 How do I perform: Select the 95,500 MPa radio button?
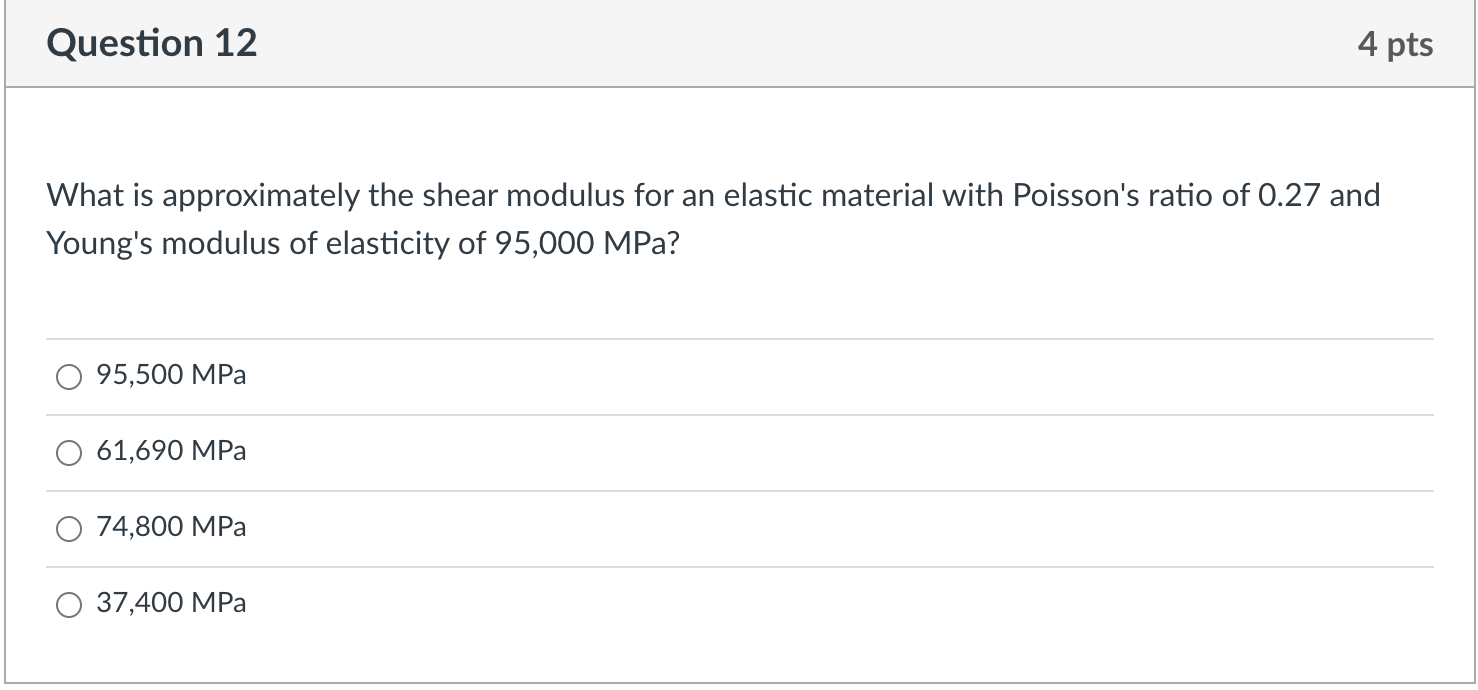(x=69, y=377)
